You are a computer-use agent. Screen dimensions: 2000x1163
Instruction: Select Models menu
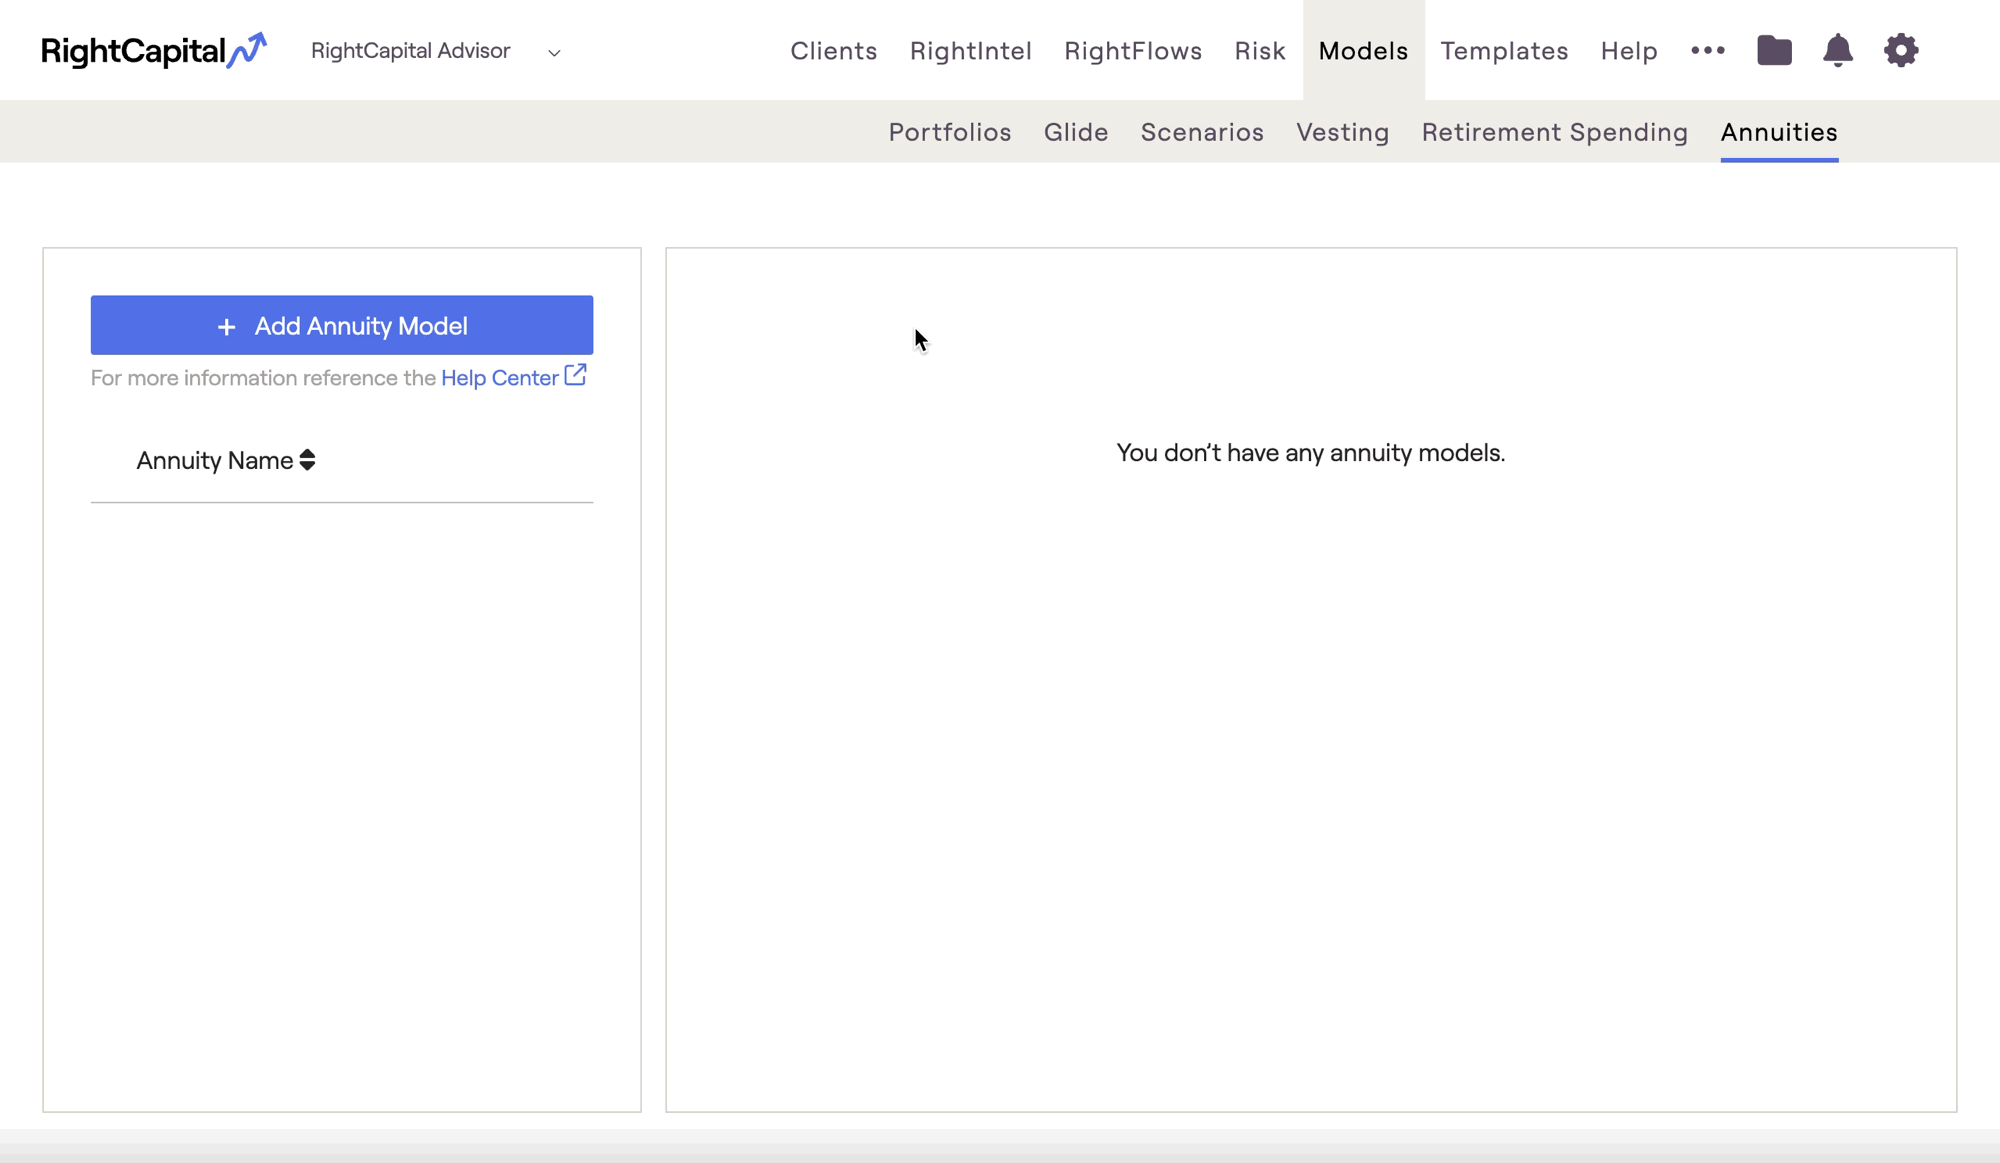[1363, 51]
